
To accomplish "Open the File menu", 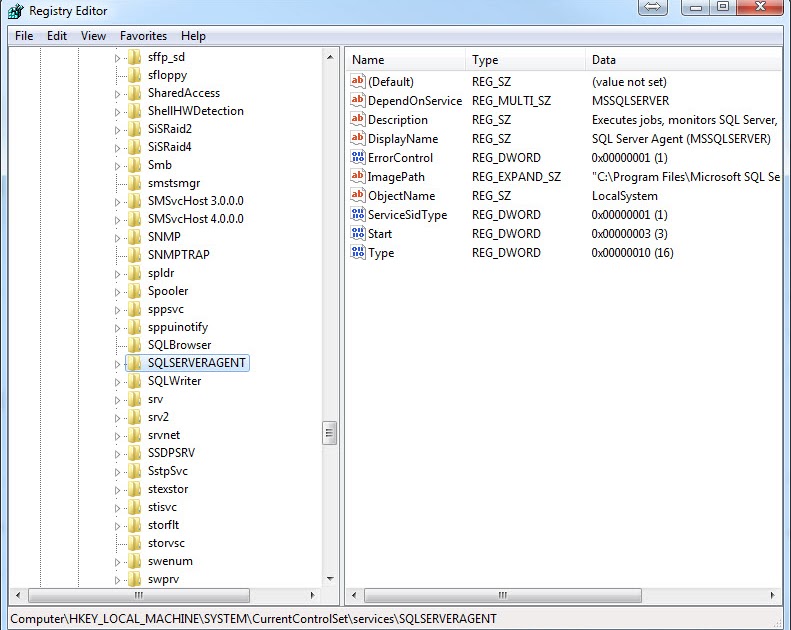I will click(x=24, y=36).
